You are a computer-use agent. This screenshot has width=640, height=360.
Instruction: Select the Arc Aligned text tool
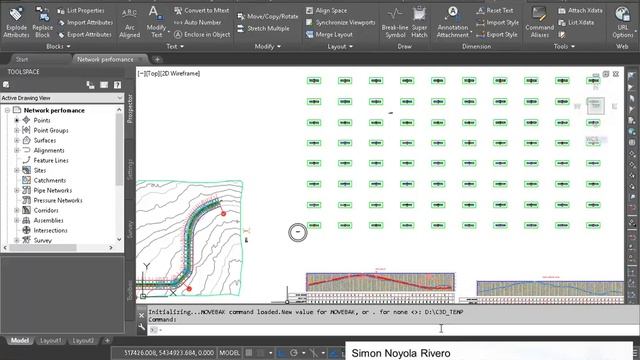pos(129,22)
